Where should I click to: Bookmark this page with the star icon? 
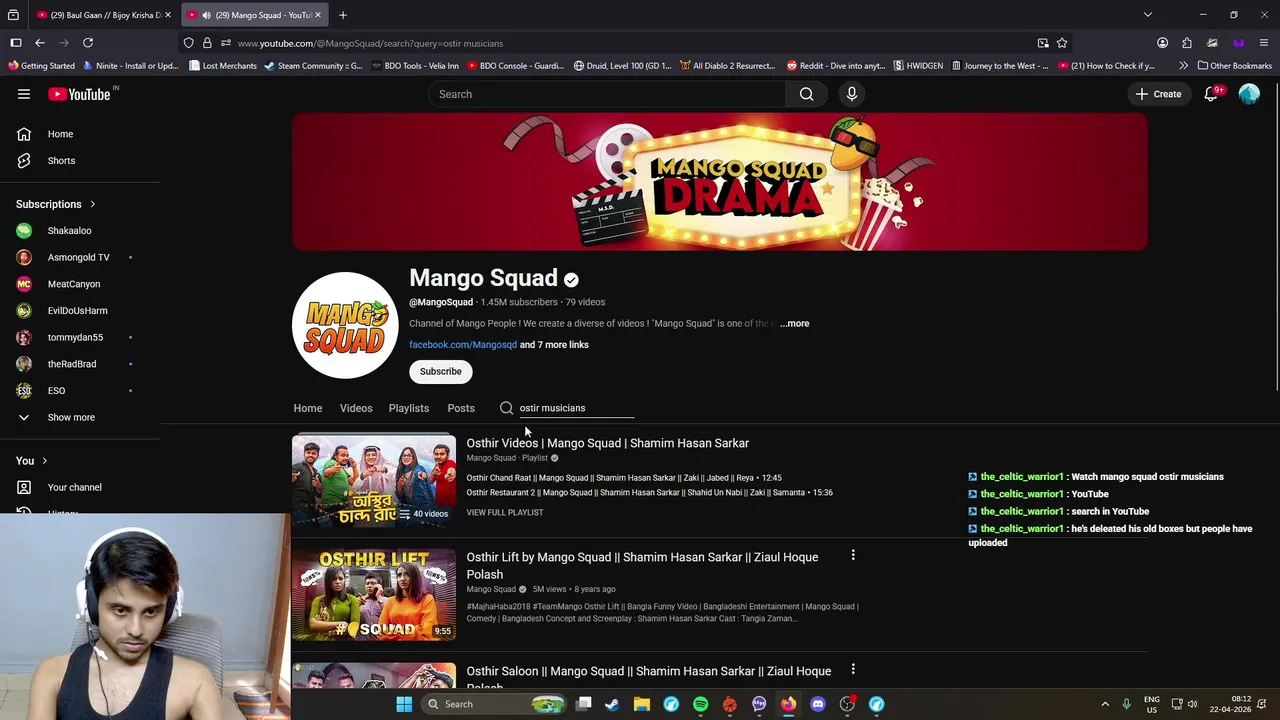click(1062, 43)
